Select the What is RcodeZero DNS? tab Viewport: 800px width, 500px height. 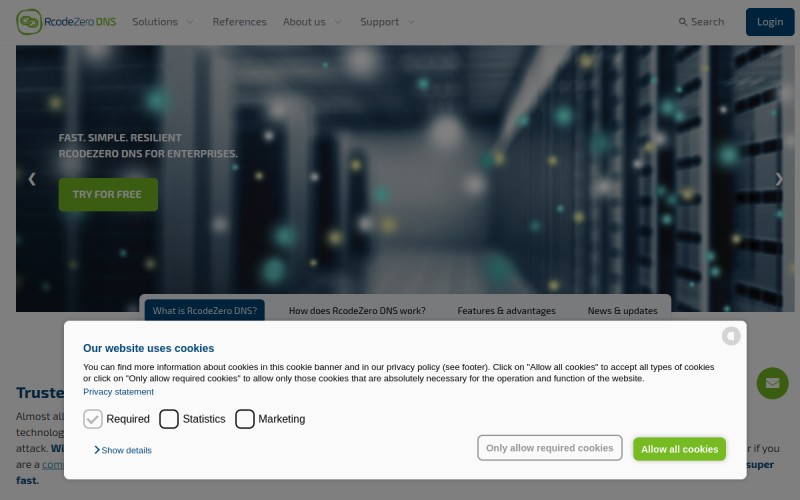(205, 310)
